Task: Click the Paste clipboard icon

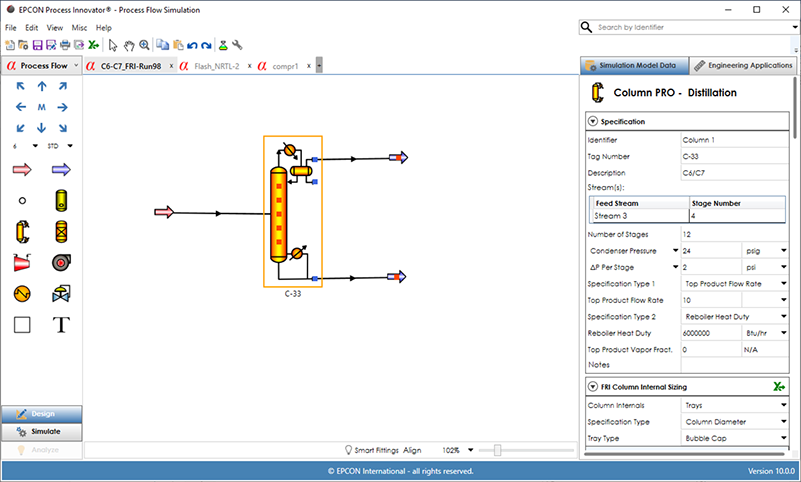Action: (178, 45)
